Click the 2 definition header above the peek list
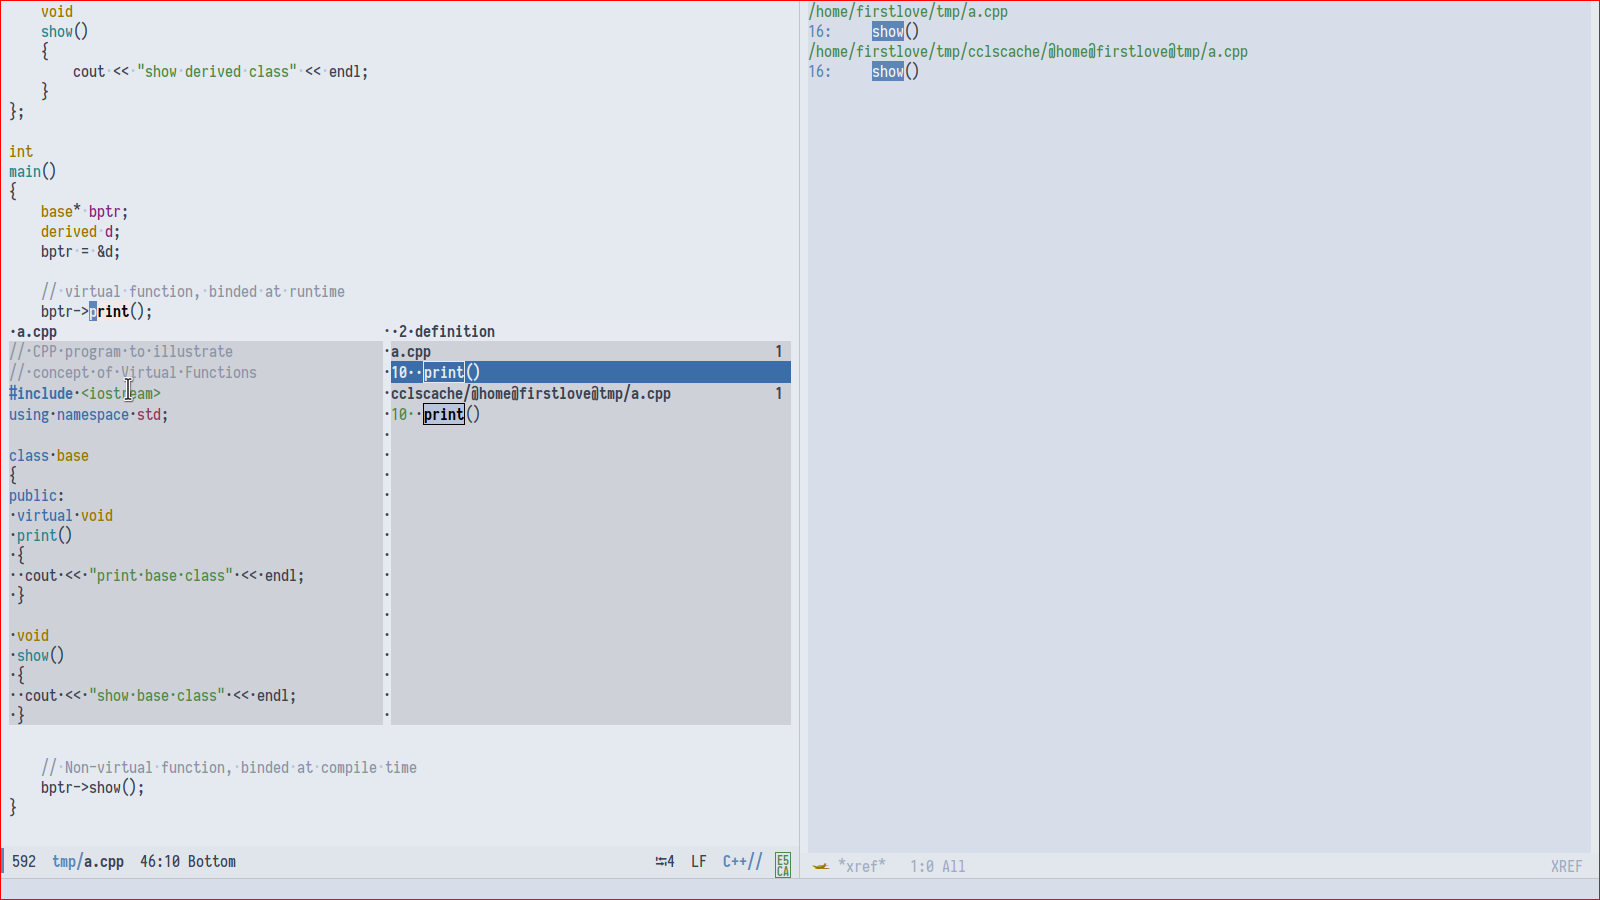 (444, 331)
